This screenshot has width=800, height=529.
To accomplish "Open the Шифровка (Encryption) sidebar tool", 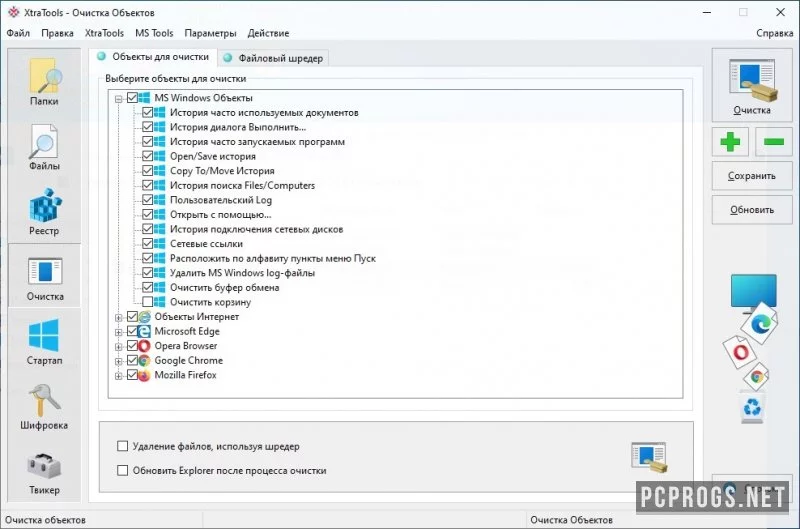I will pos(44,407).
